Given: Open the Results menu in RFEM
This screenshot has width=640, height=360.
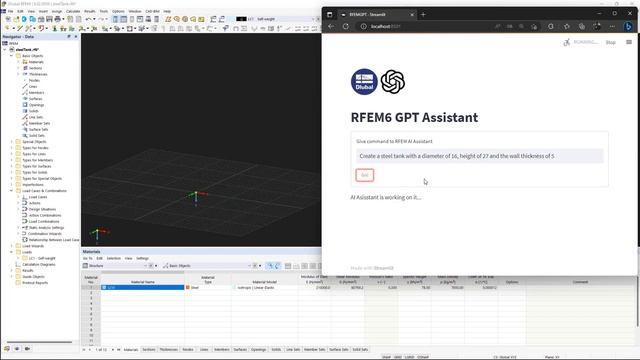Looking at the screenshot, I should [89, 11].
